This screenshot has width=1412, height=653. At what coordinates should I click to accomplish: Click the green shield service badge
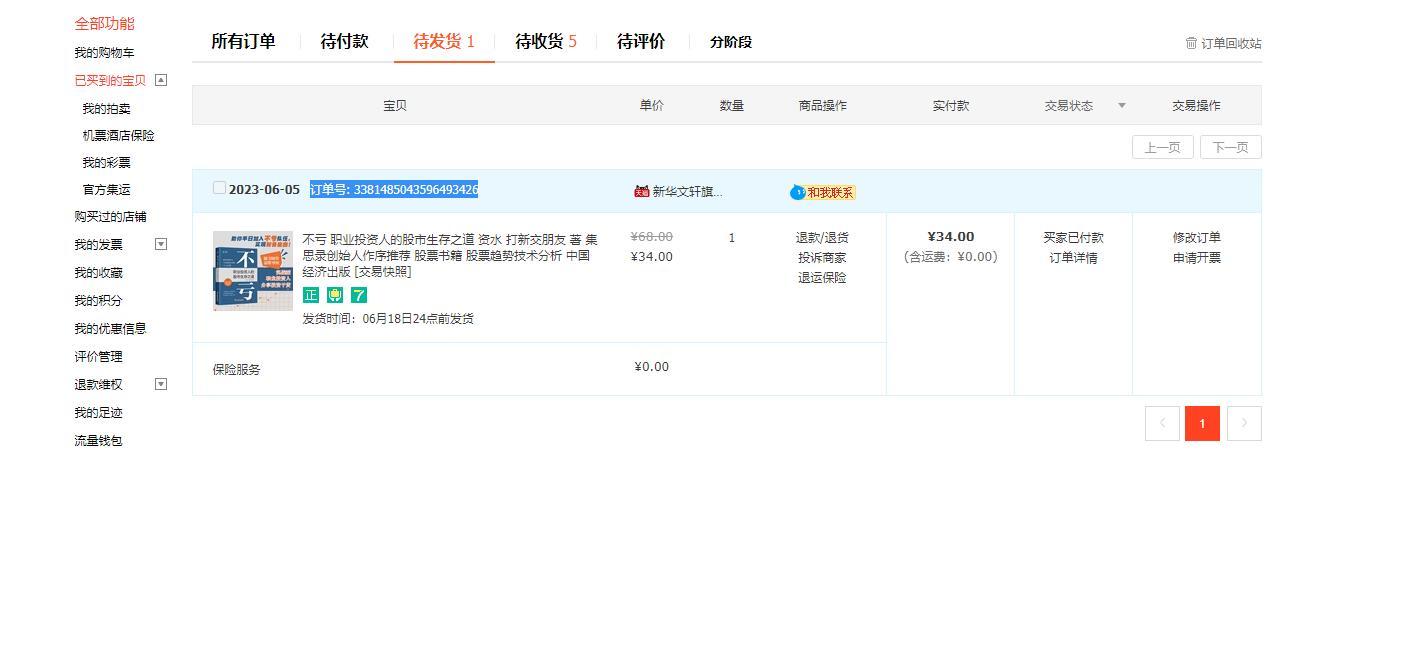pos(335,295)
